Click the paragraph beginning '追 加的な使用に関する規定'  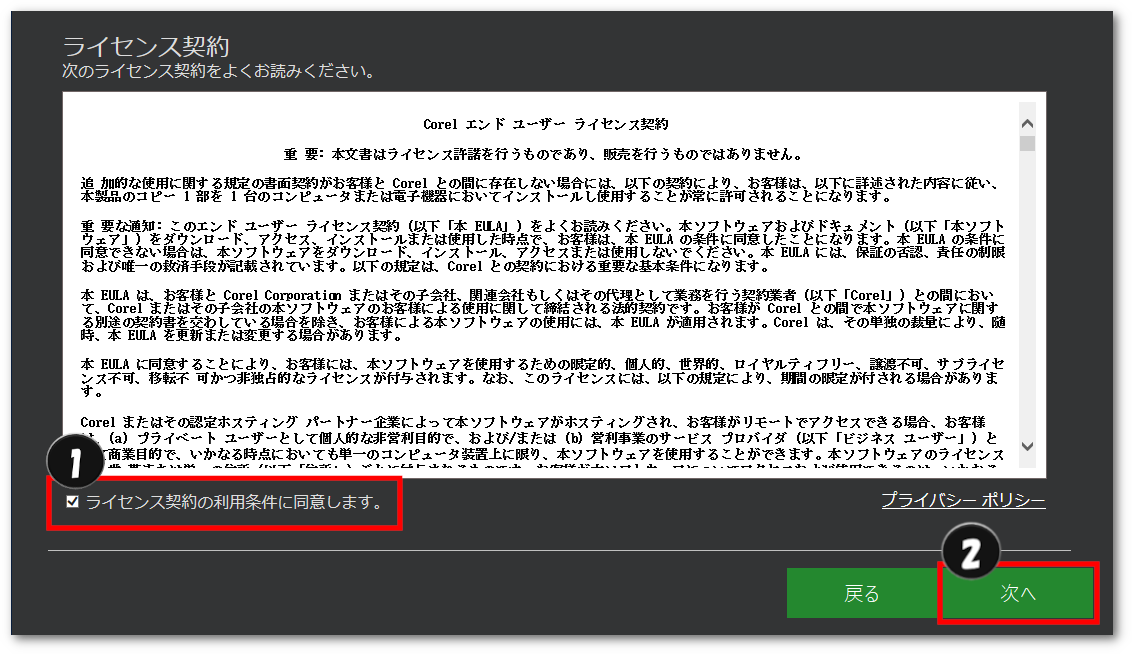point(539,190)
